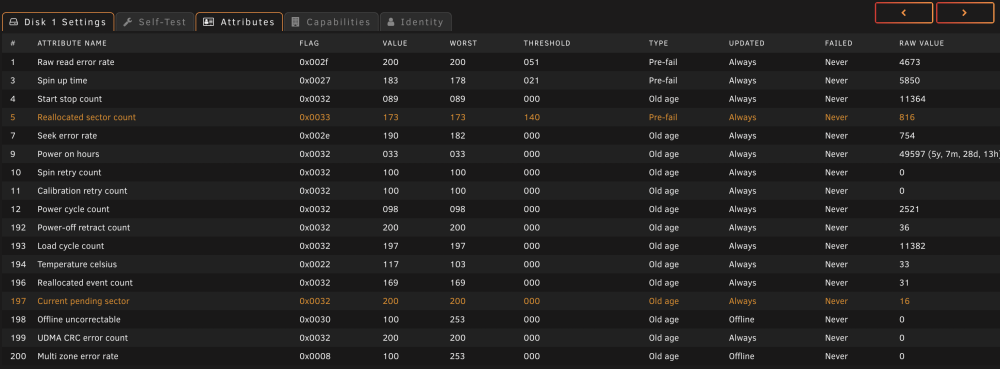The image size is (1000, 369).
Task: Click the reallocated sector raw value 816
Action: point(907,117)
